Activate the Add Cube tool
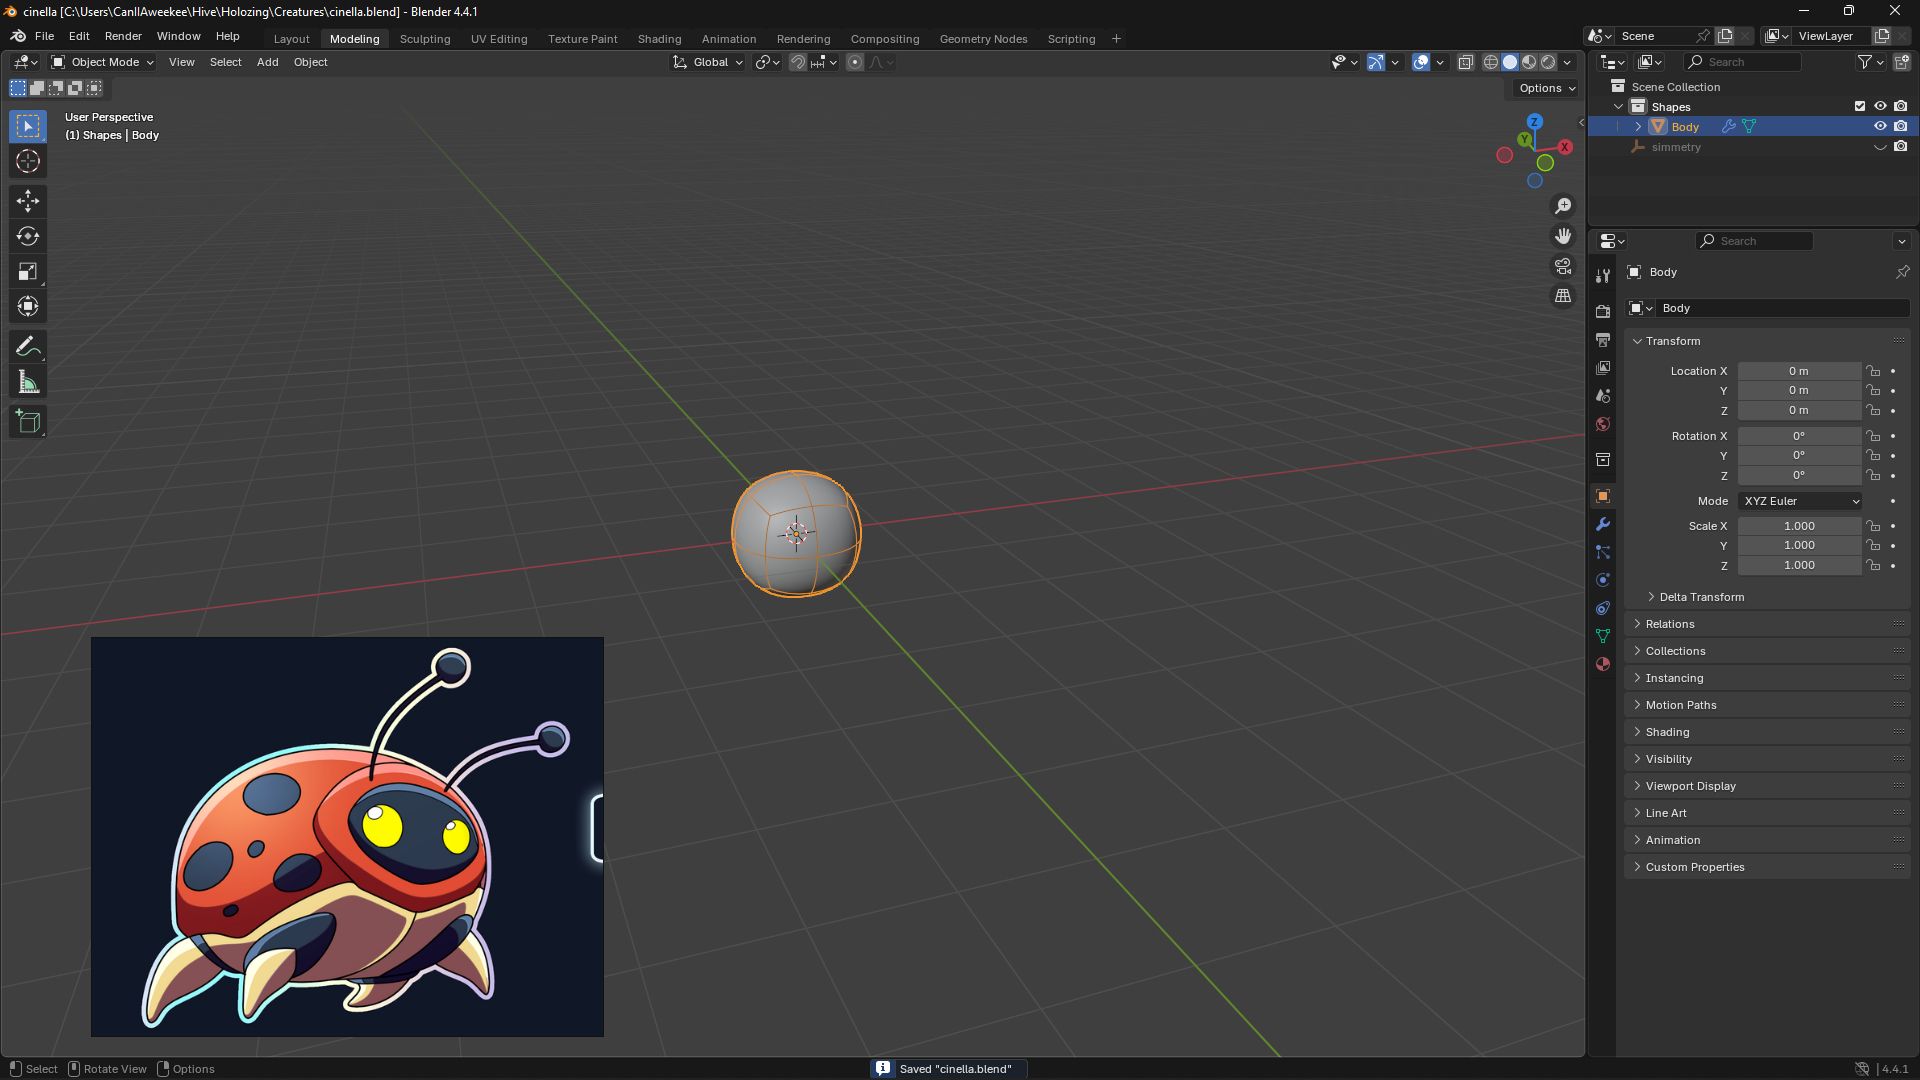The image size is (1920, 1080). [x=28, y=422]
